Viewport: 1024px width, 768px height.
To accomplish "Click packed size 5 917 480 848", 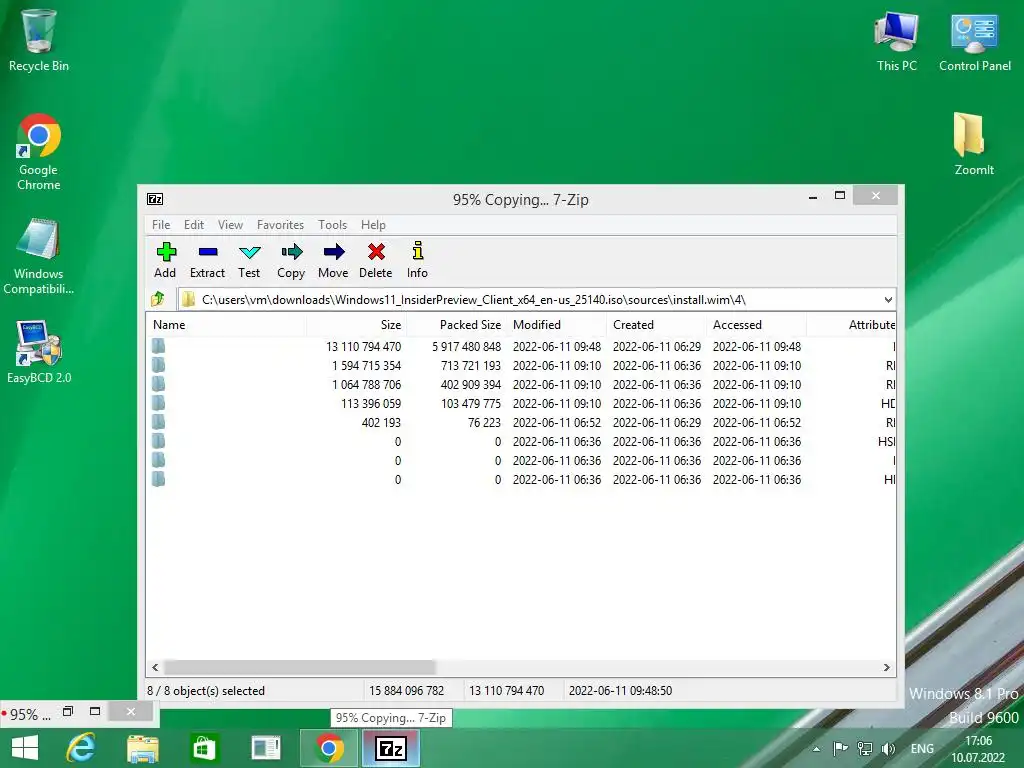I will [x=466, y=346].
